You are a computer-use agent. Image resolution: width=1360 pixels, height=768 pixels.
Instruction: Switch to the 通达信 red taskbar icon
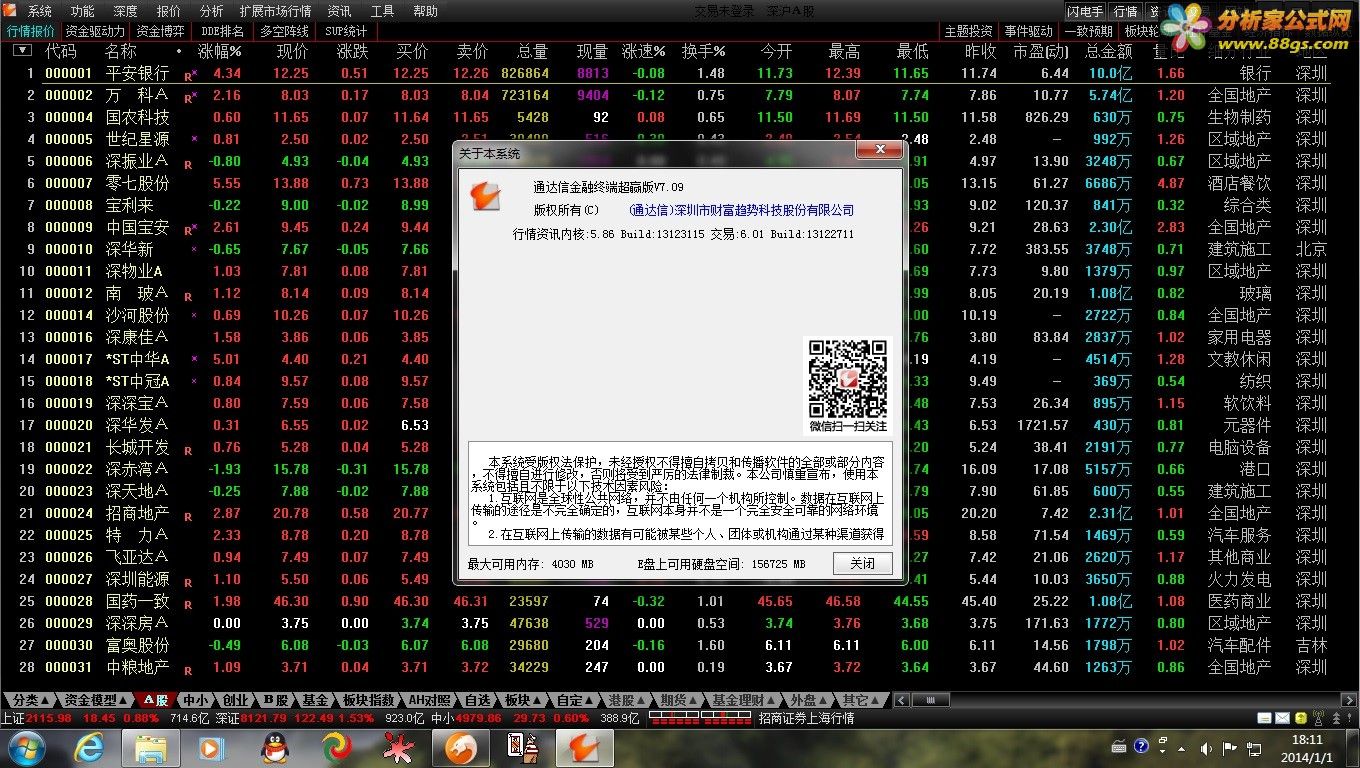585,748
